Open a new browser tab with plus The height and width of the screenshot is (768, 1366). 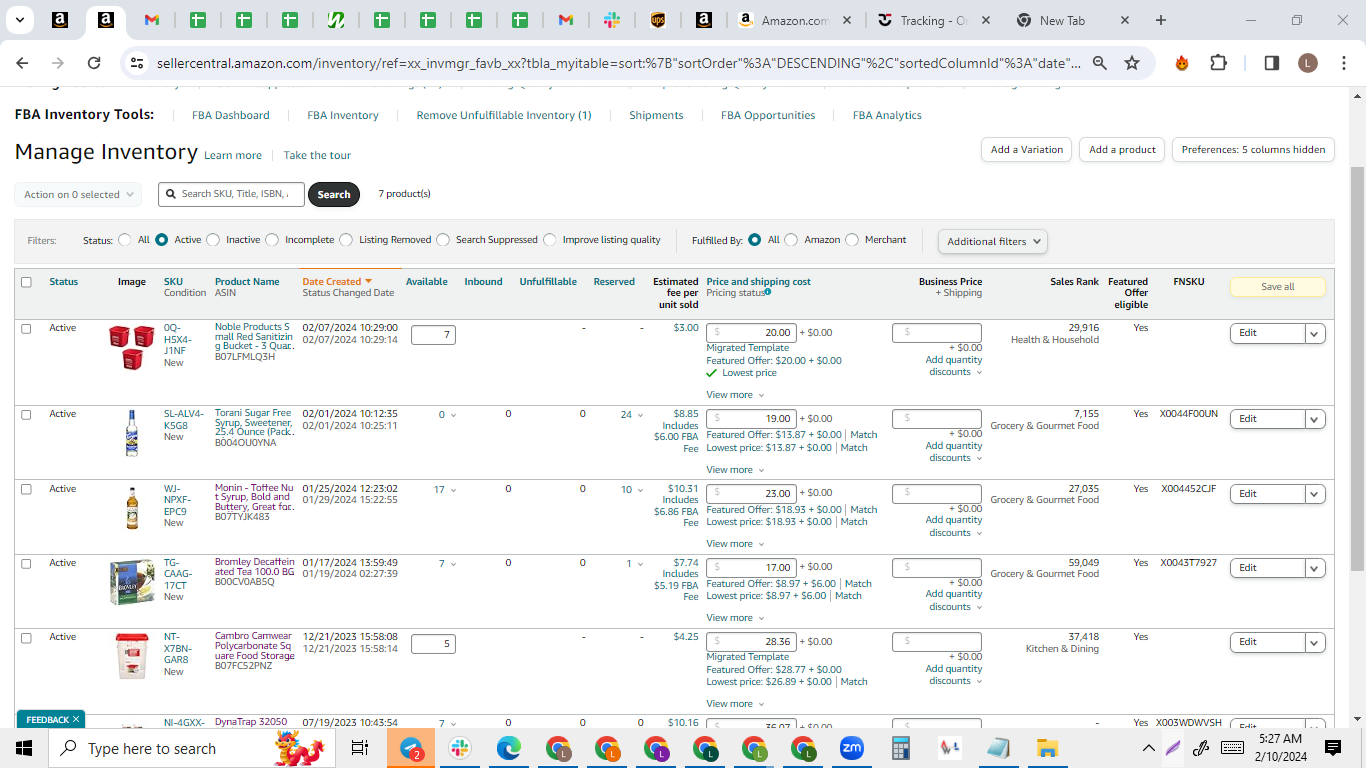click(1161, 20)
